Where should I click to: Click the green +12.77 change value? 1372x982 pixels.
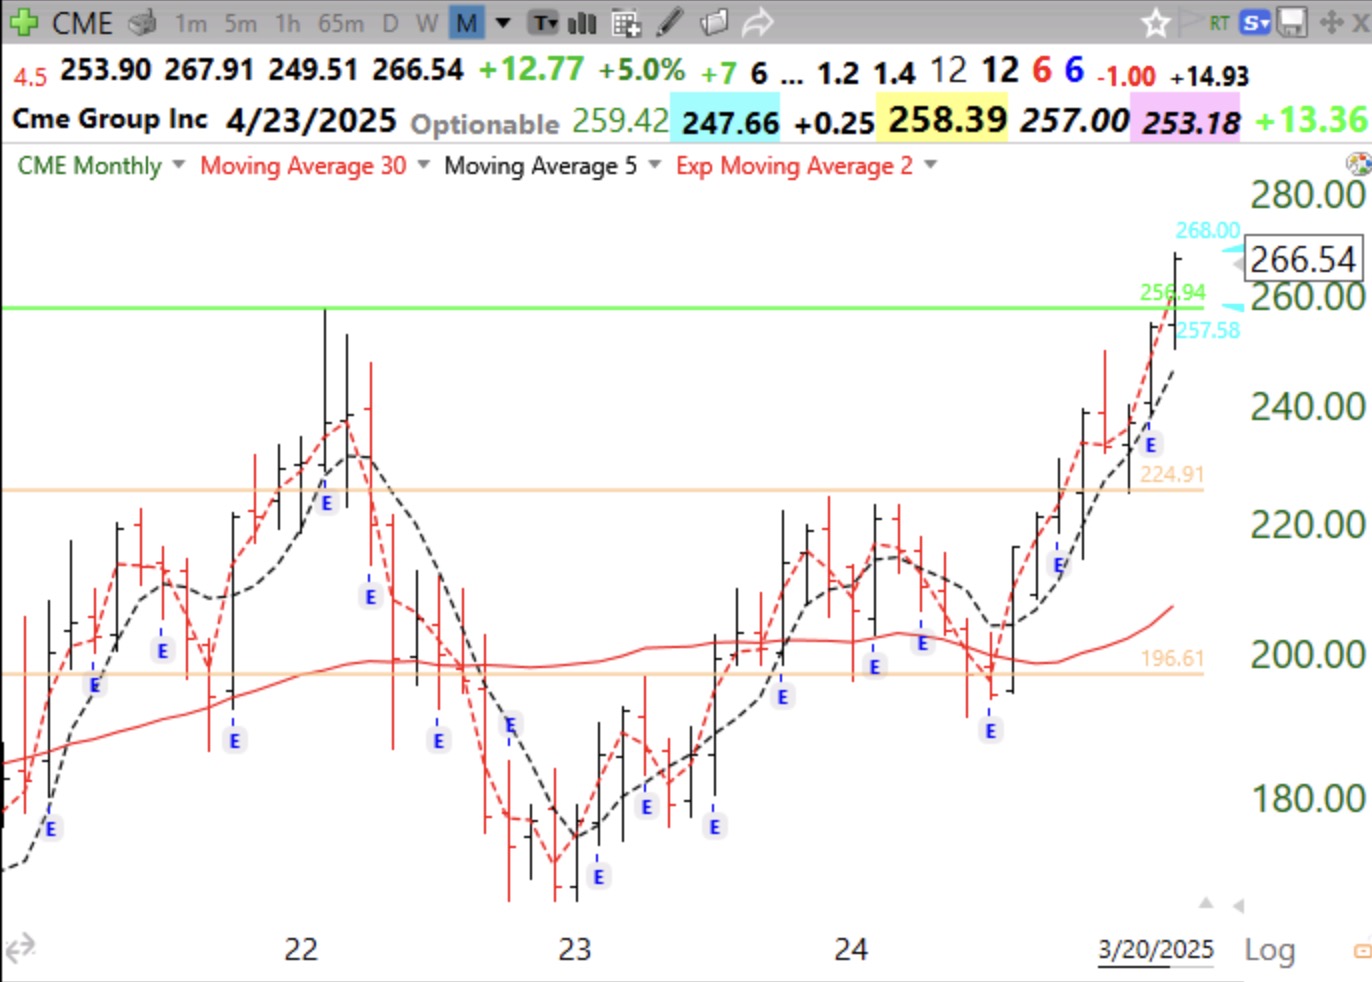(531, 69)
